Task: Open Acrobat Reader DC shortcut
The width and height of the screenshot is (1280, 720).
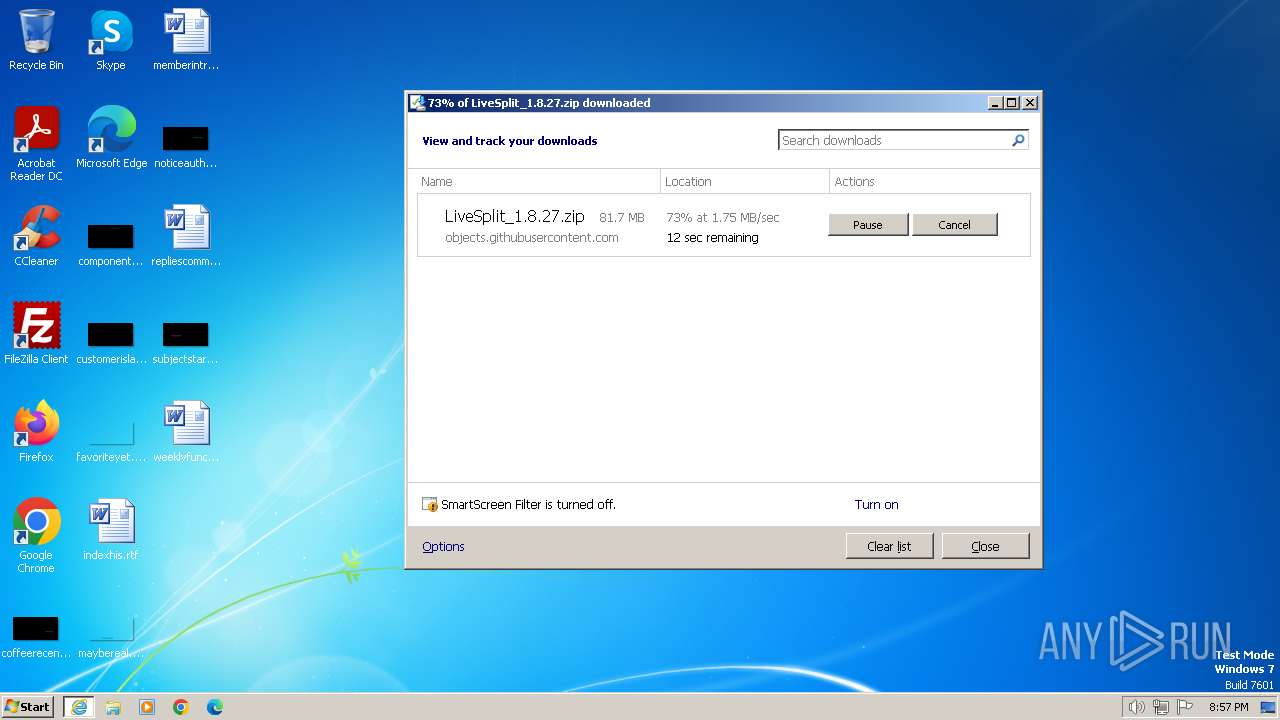Action: [36, 143]
